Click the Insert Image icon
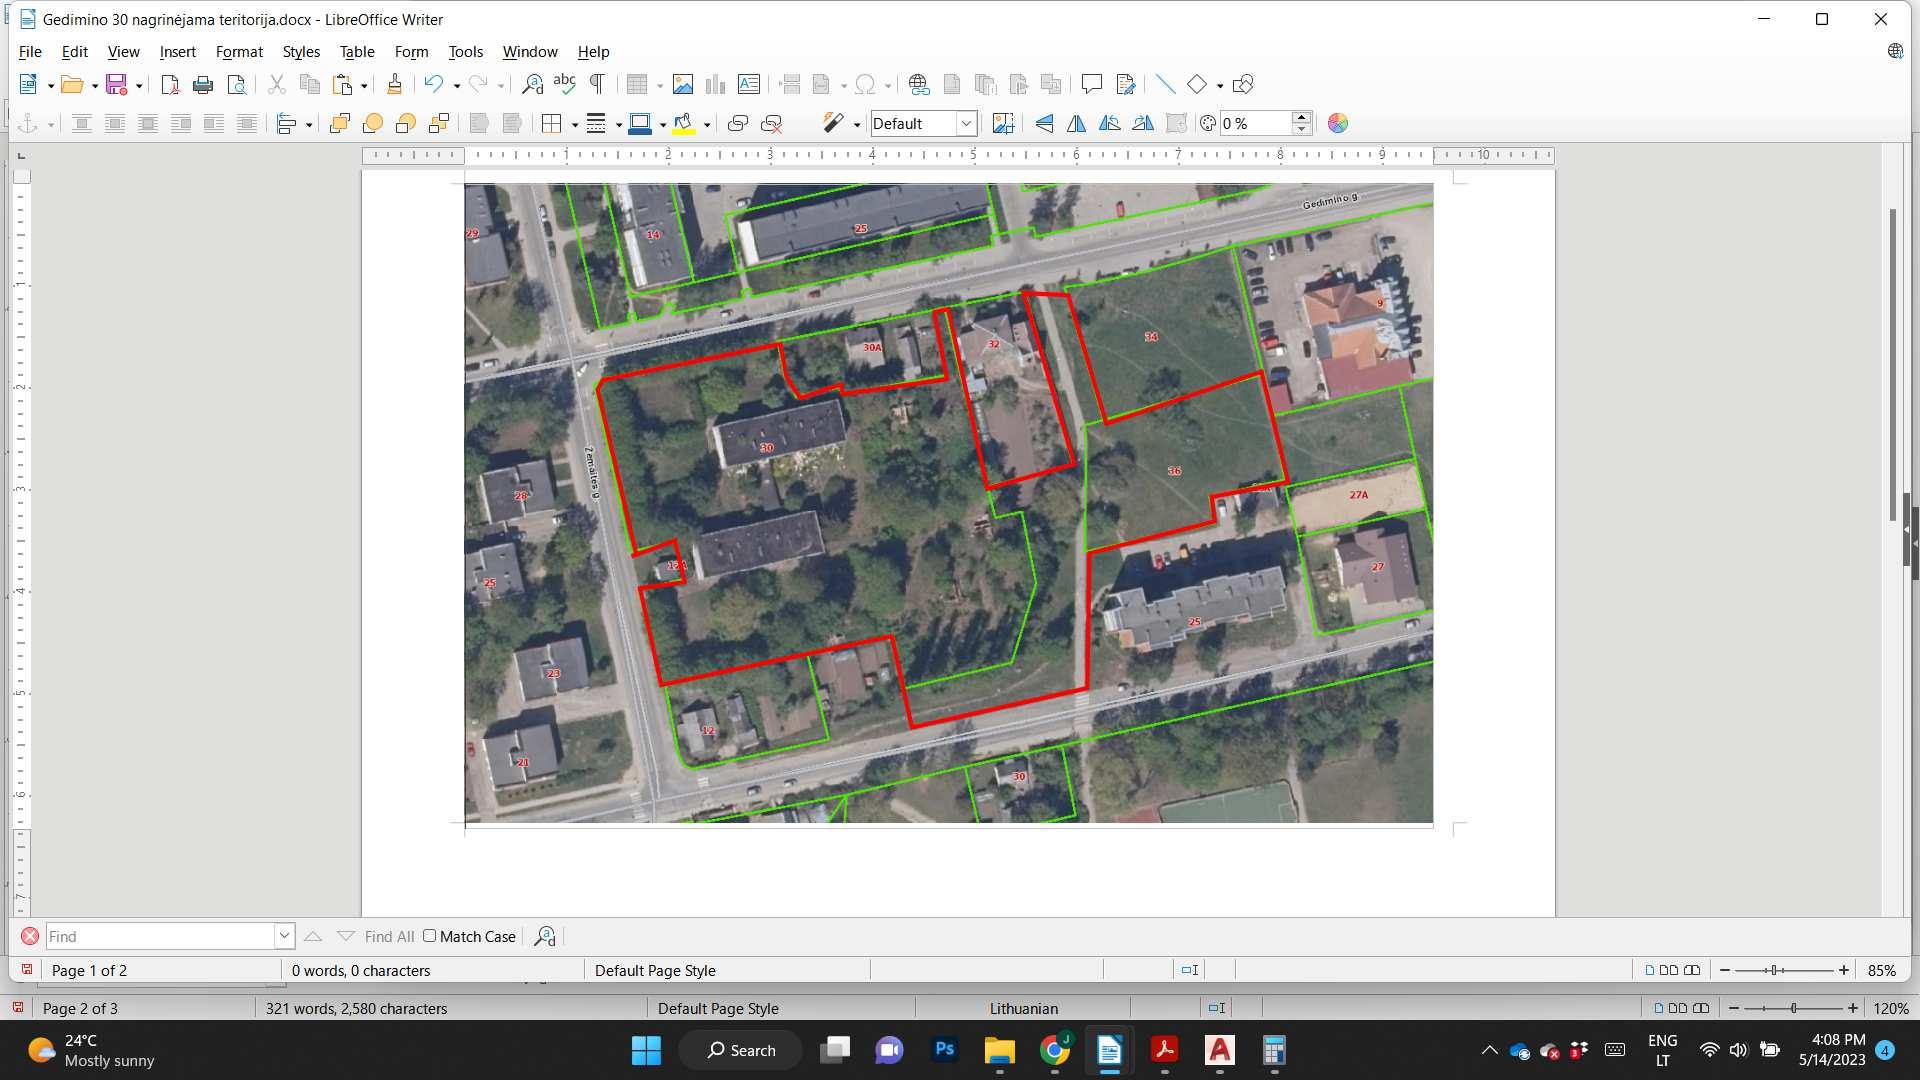Screen dimensions: 1920x1080 [683, 85]
